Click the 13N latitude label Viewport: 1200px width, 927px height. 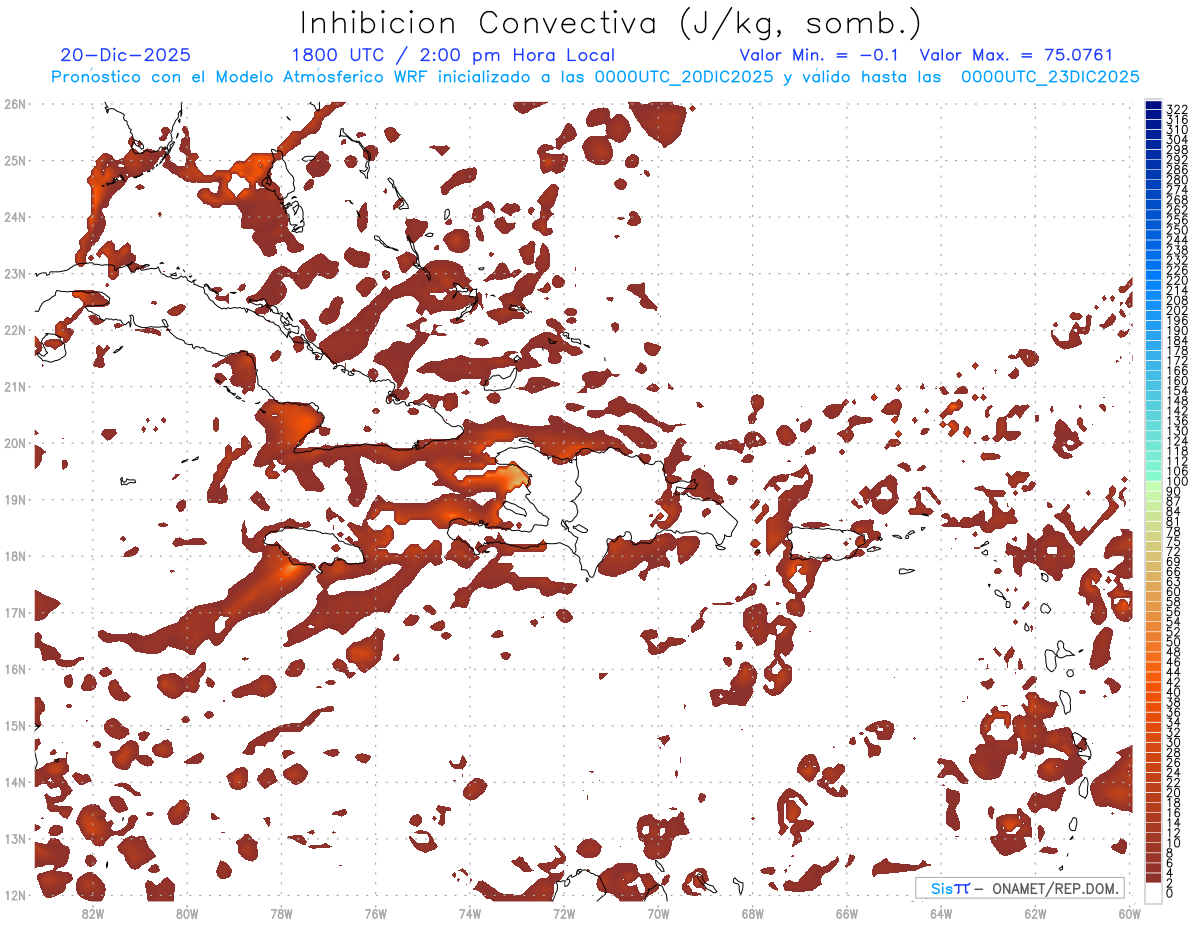[15, 838]
